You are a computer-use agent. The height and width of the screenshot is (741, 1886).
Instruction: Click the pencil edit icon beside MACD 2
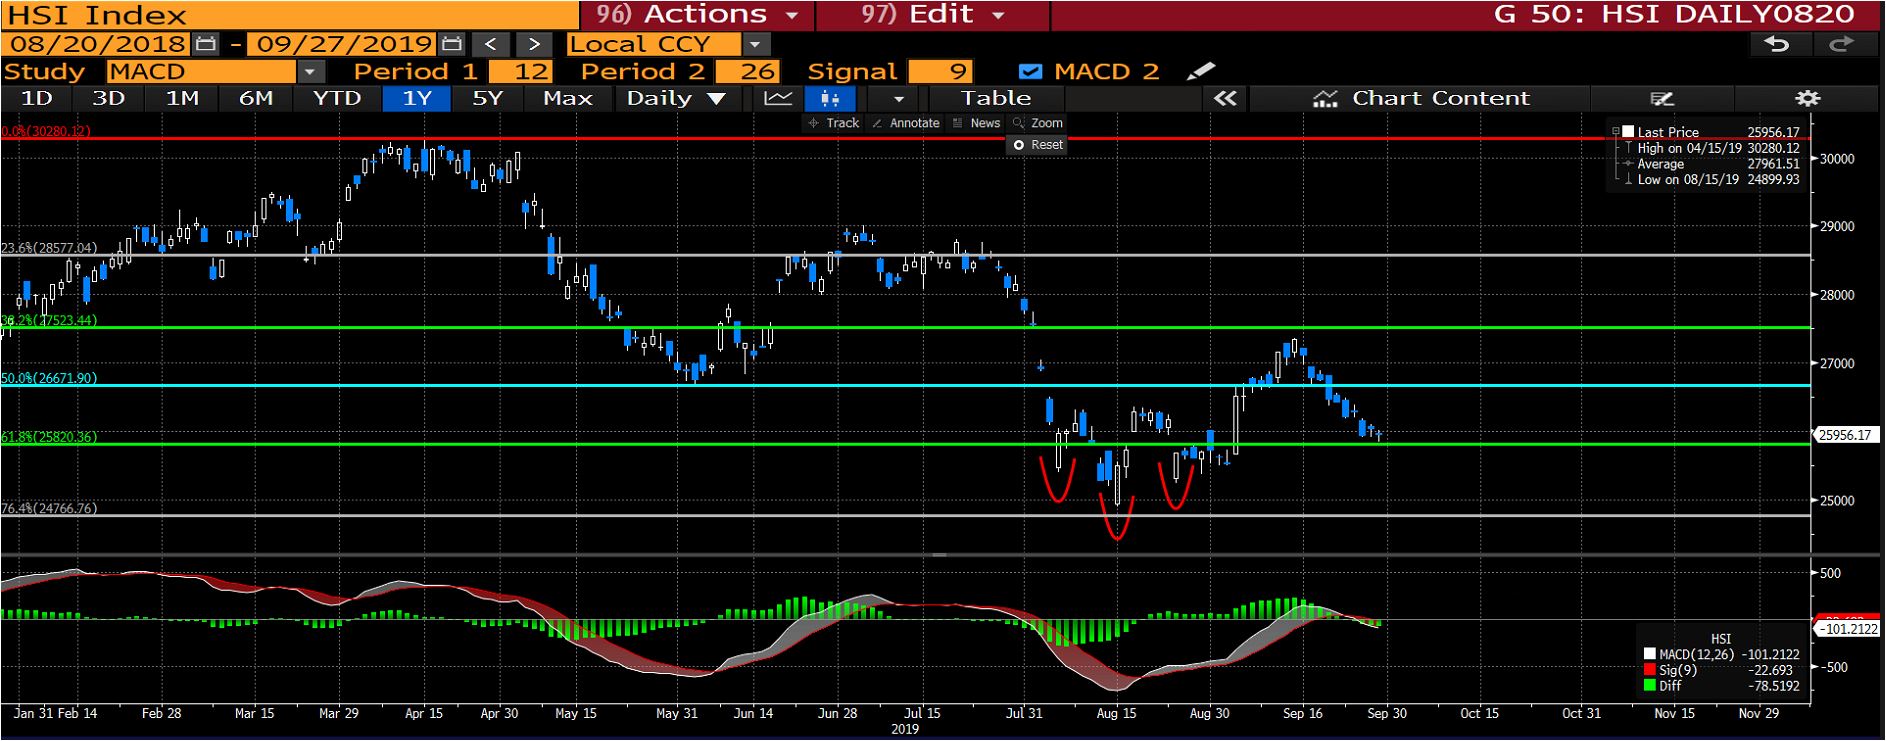[1200, 71]
